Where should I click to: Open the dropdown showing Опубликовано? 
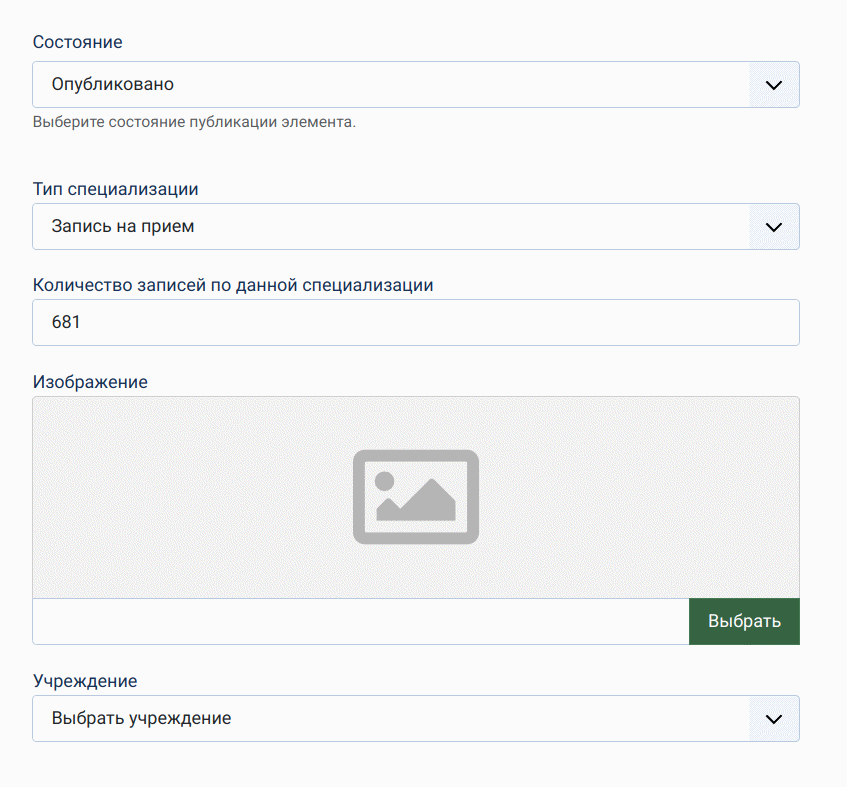pos(390,85)
